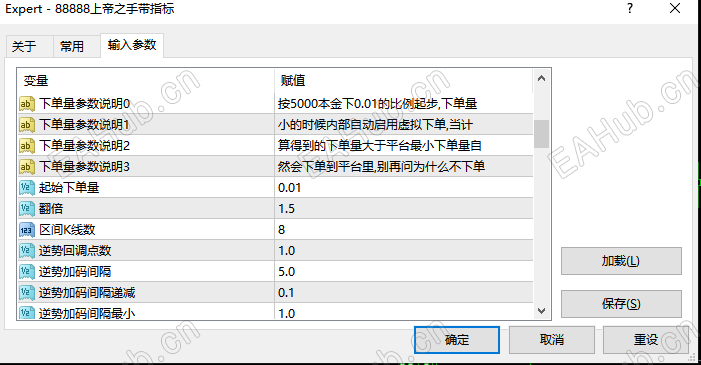
Task: Click the 保存(S) button
Action: [x=621, y=304]
